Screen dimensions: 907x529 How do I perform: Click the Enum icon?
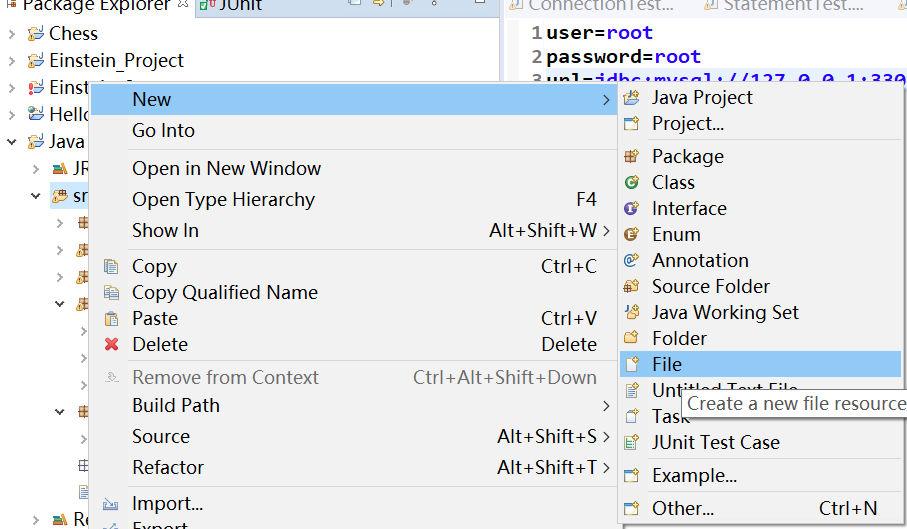click(x=632, y=234)
